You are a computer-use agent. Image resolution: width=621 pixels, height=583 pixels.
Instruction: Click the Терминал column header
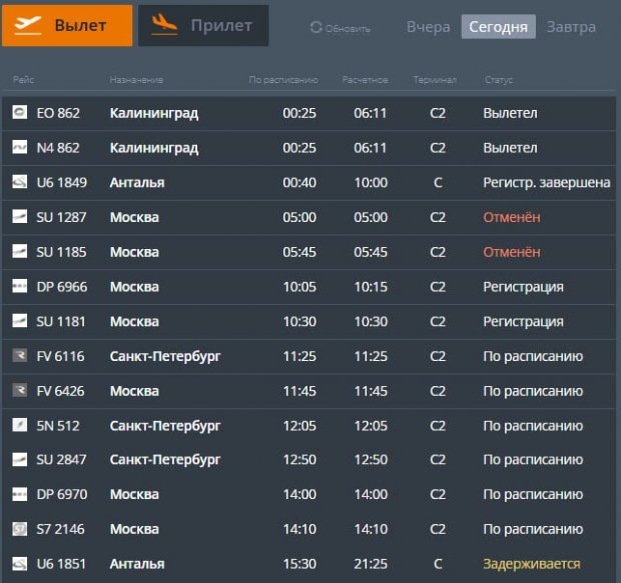(x=434, y=80)
